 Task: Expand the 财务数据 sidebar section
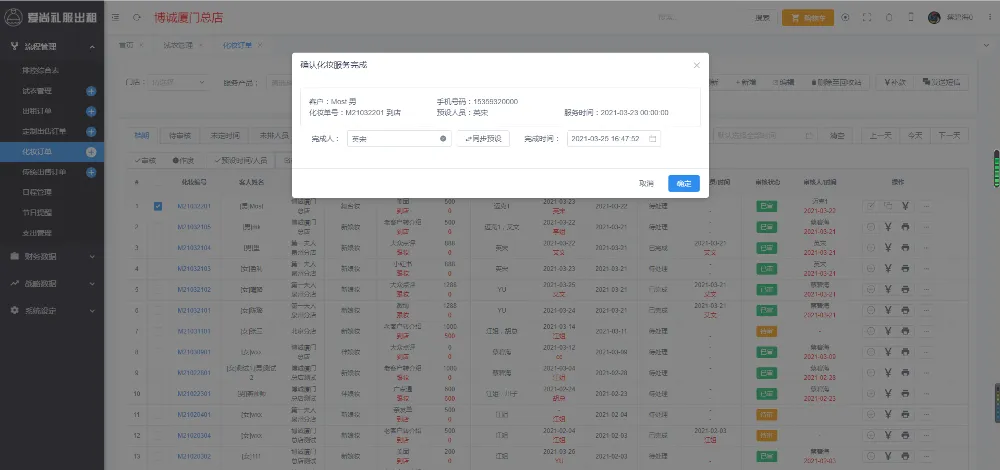[x=50, y=256]
